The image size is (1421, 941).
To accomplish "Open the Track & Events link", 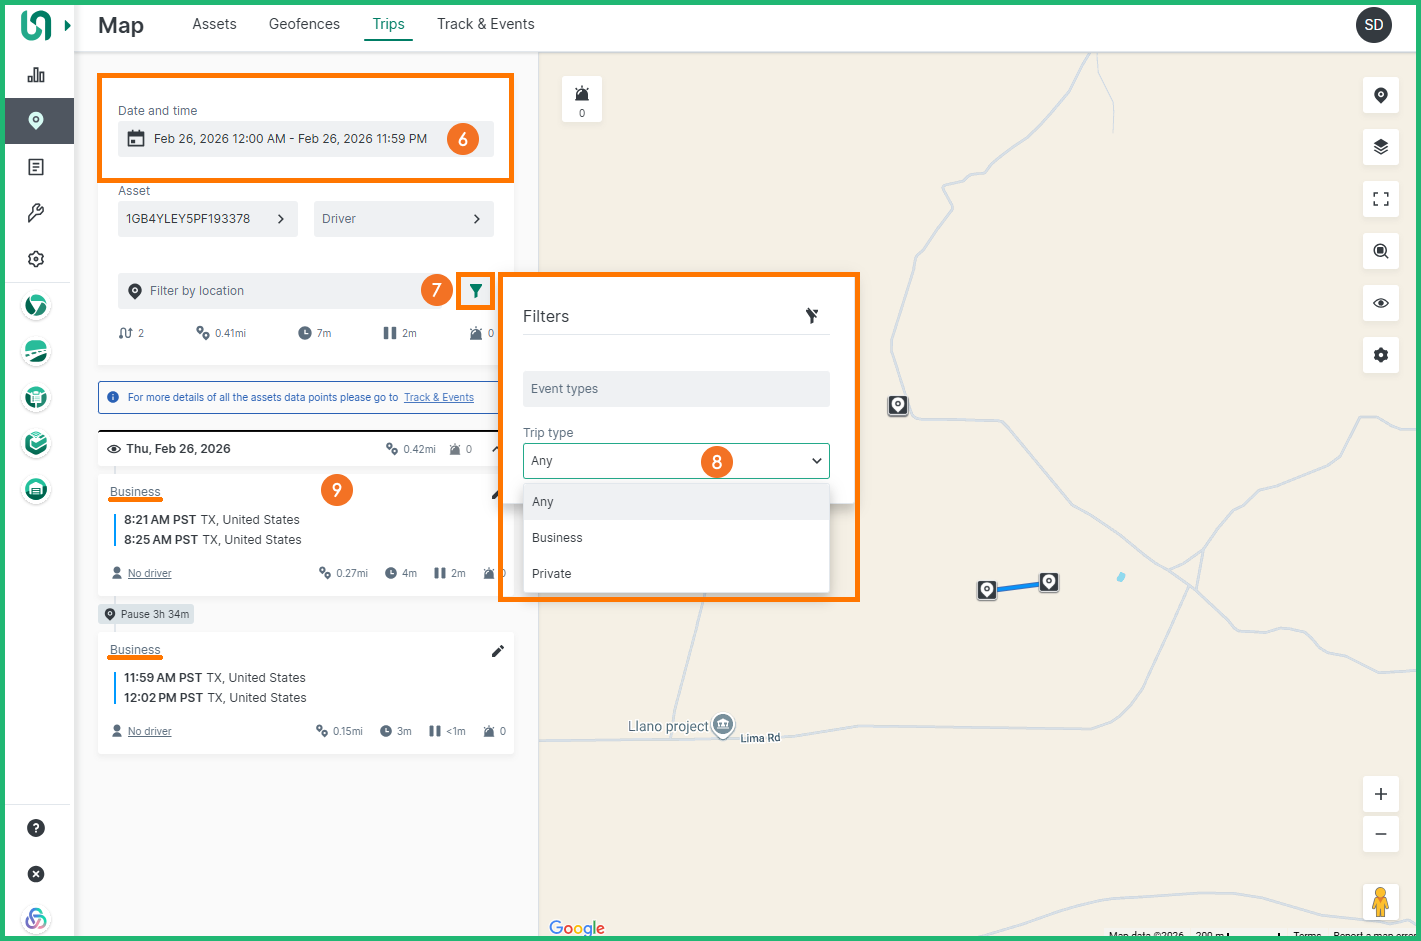I will pyautogui.click(x=438, y=397).
